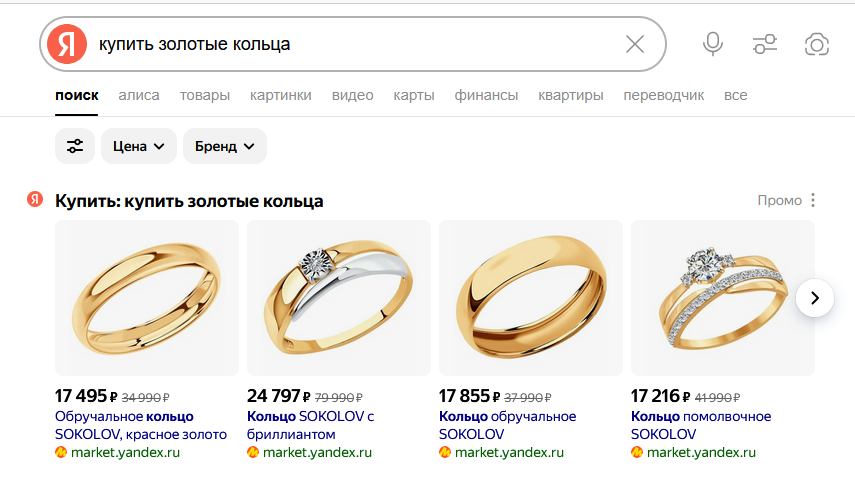Viewport: 855px width, 489px height.
Task: Switch to the алиса tab
Action: point(139,95)
